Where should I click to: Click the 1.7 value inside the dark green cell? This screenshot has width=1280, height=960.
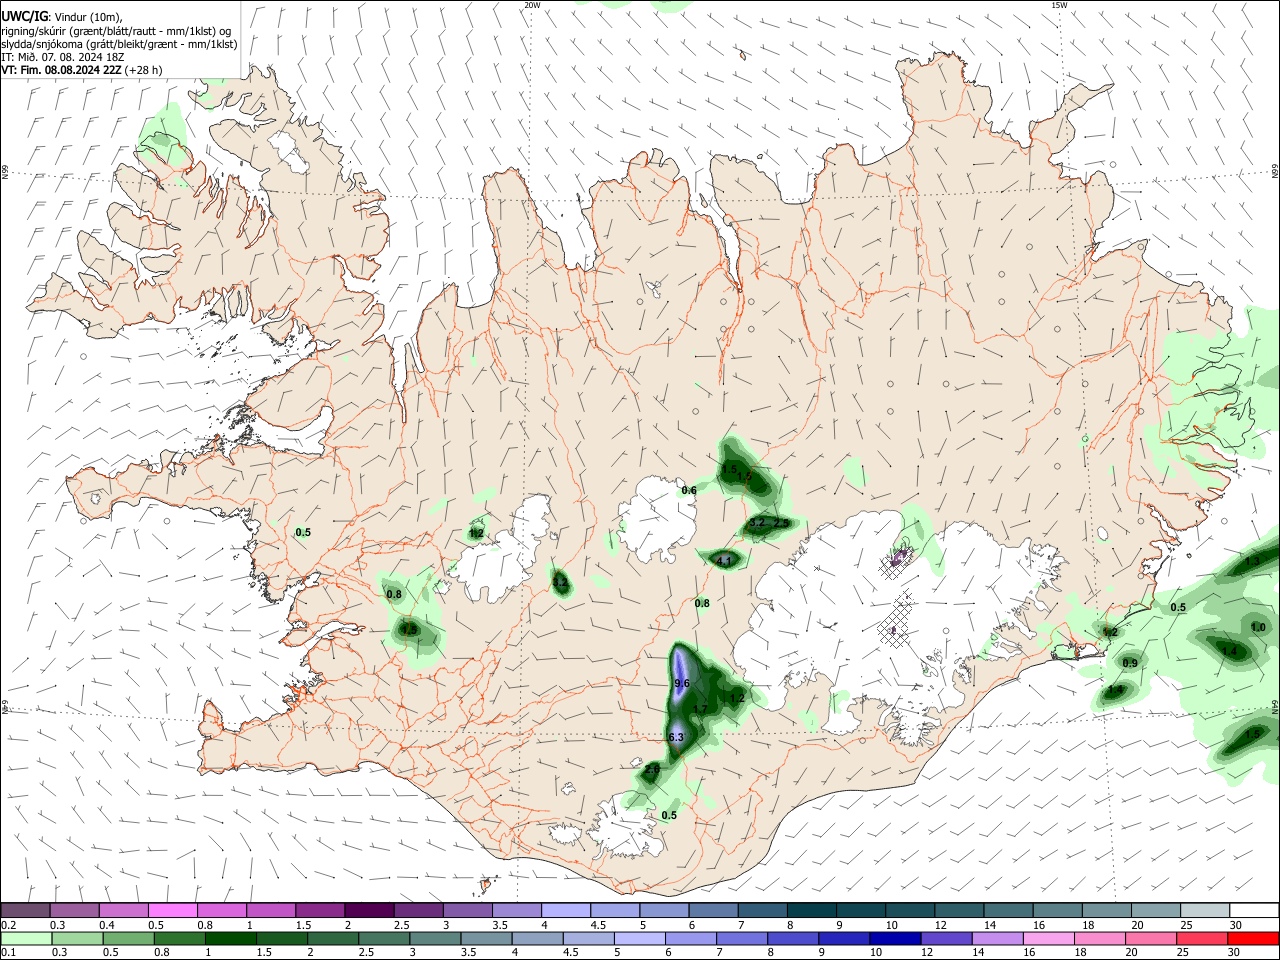[701, 709]
